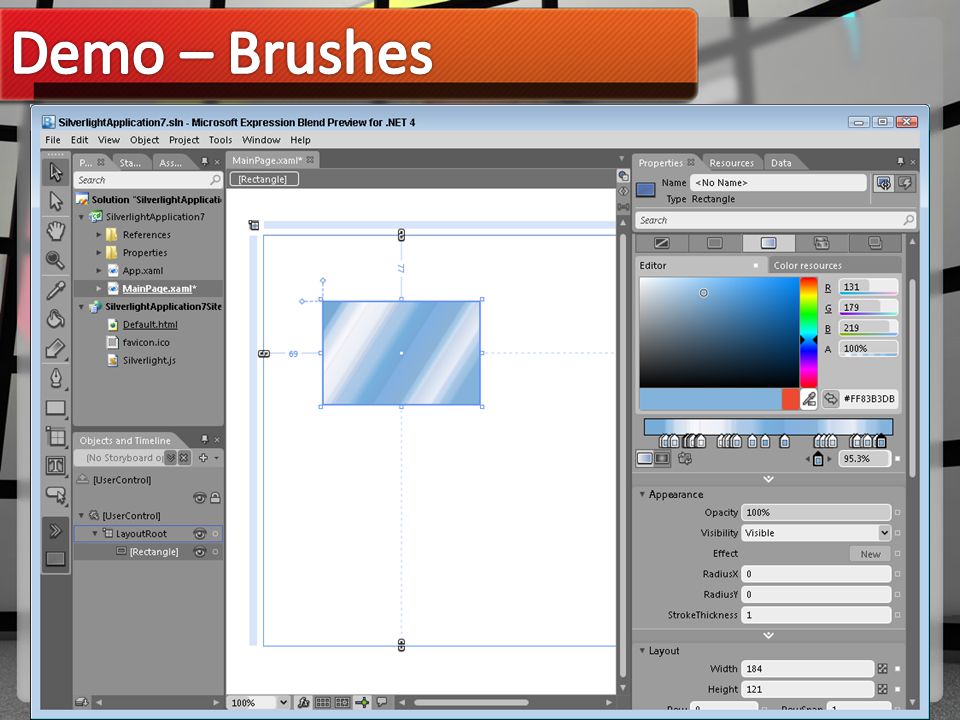
Task: Show the Events lightning view
Action: 905,183
